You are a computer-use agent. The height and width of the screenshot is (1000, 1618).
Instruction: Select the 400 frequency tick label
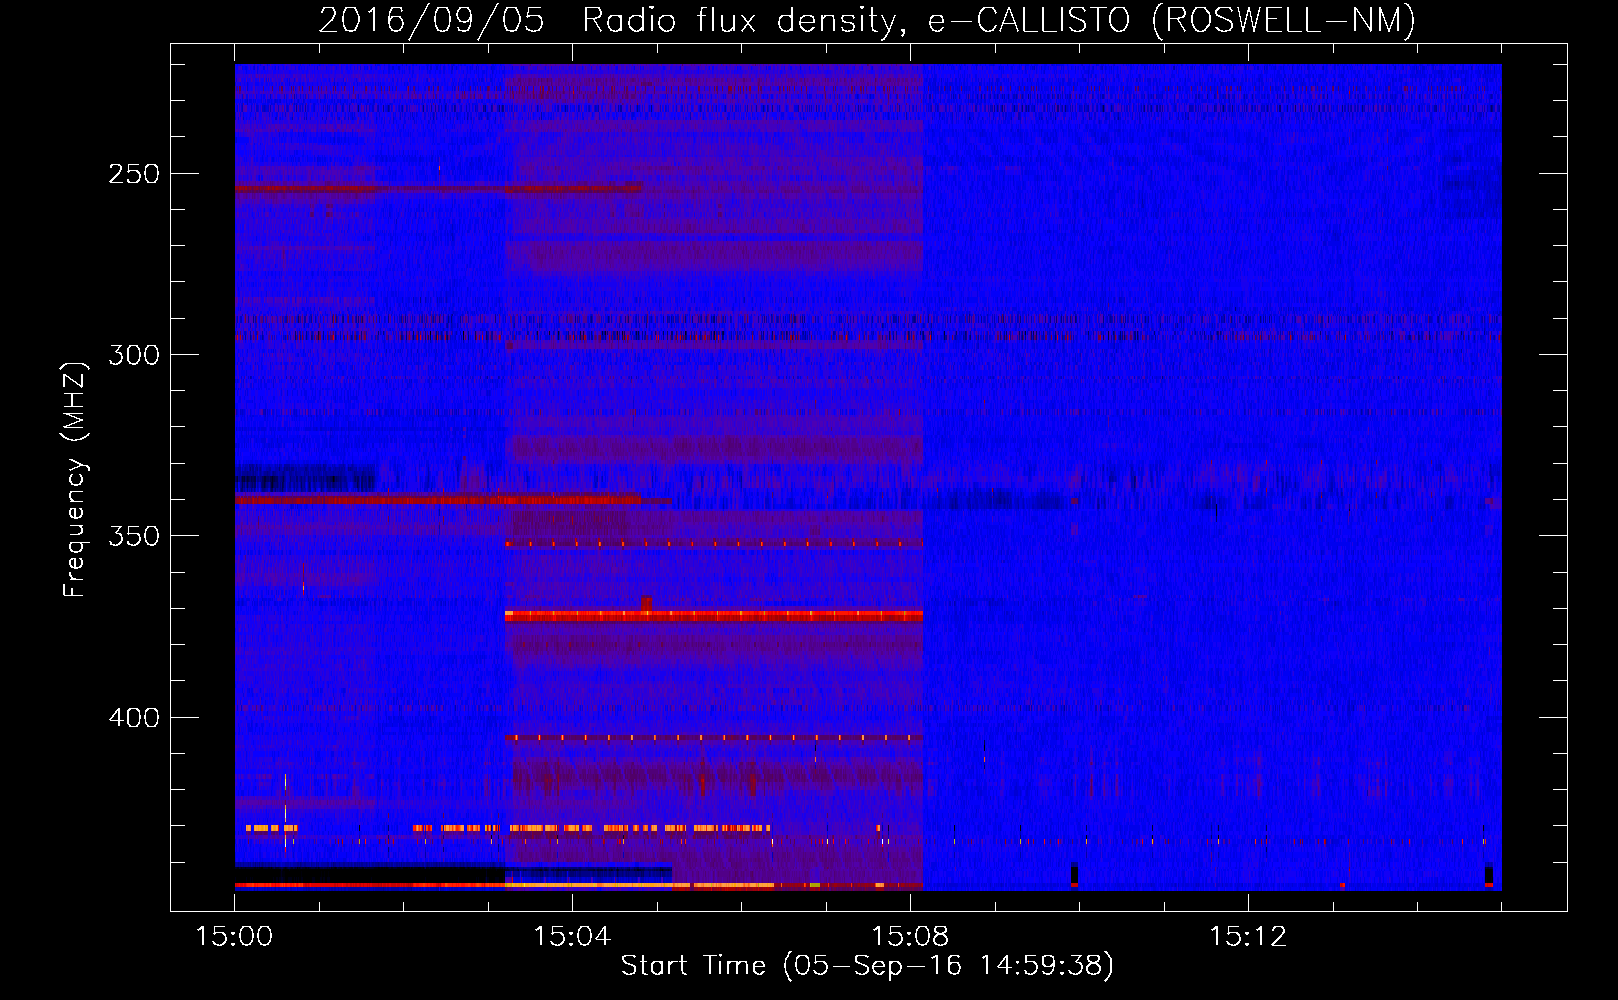134,718
